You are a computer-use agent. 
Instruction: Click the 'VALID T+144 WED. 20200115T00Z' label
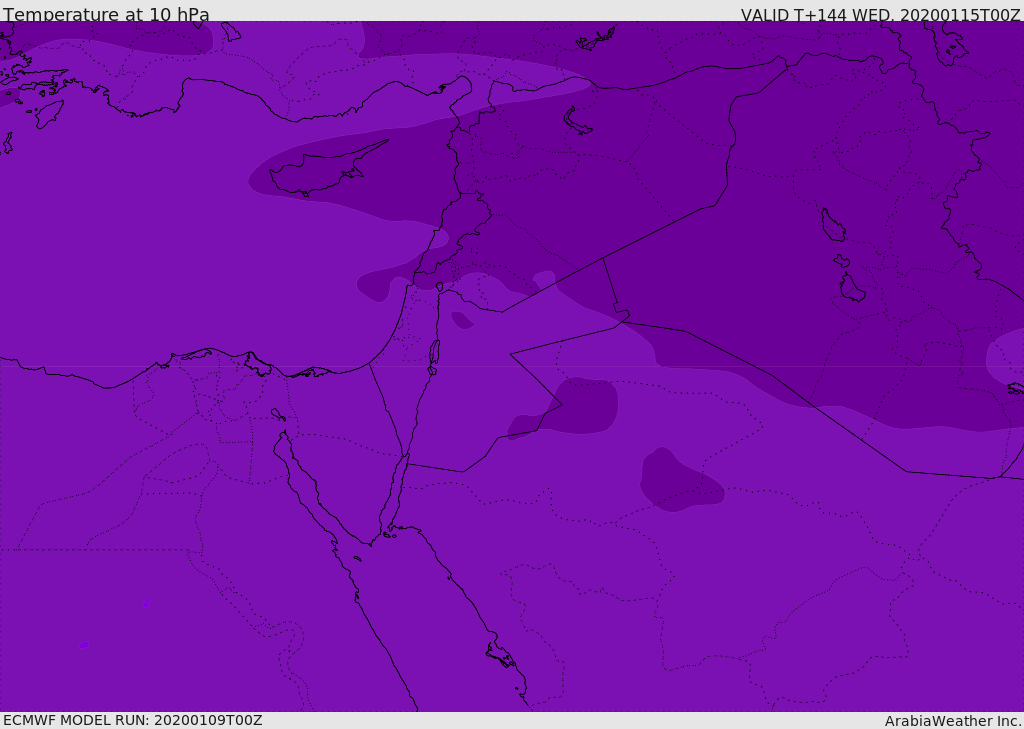880,15
